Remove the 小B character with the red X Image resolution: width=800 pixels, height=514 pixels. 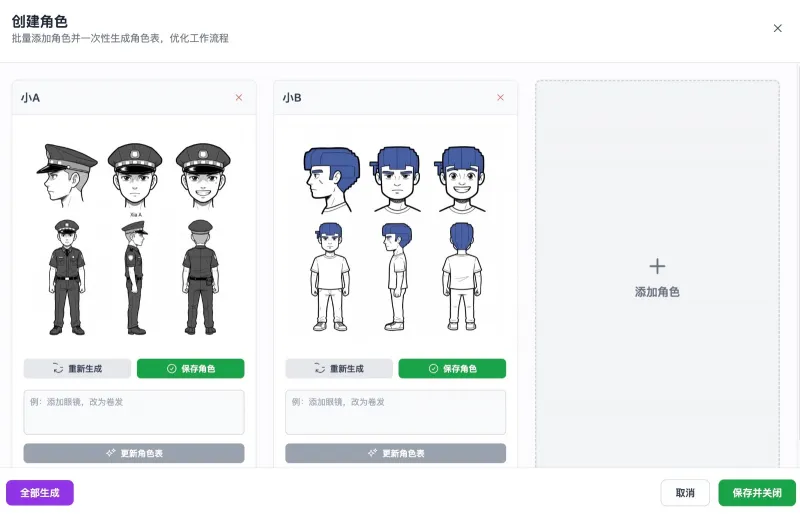click(x=501, y=97)
